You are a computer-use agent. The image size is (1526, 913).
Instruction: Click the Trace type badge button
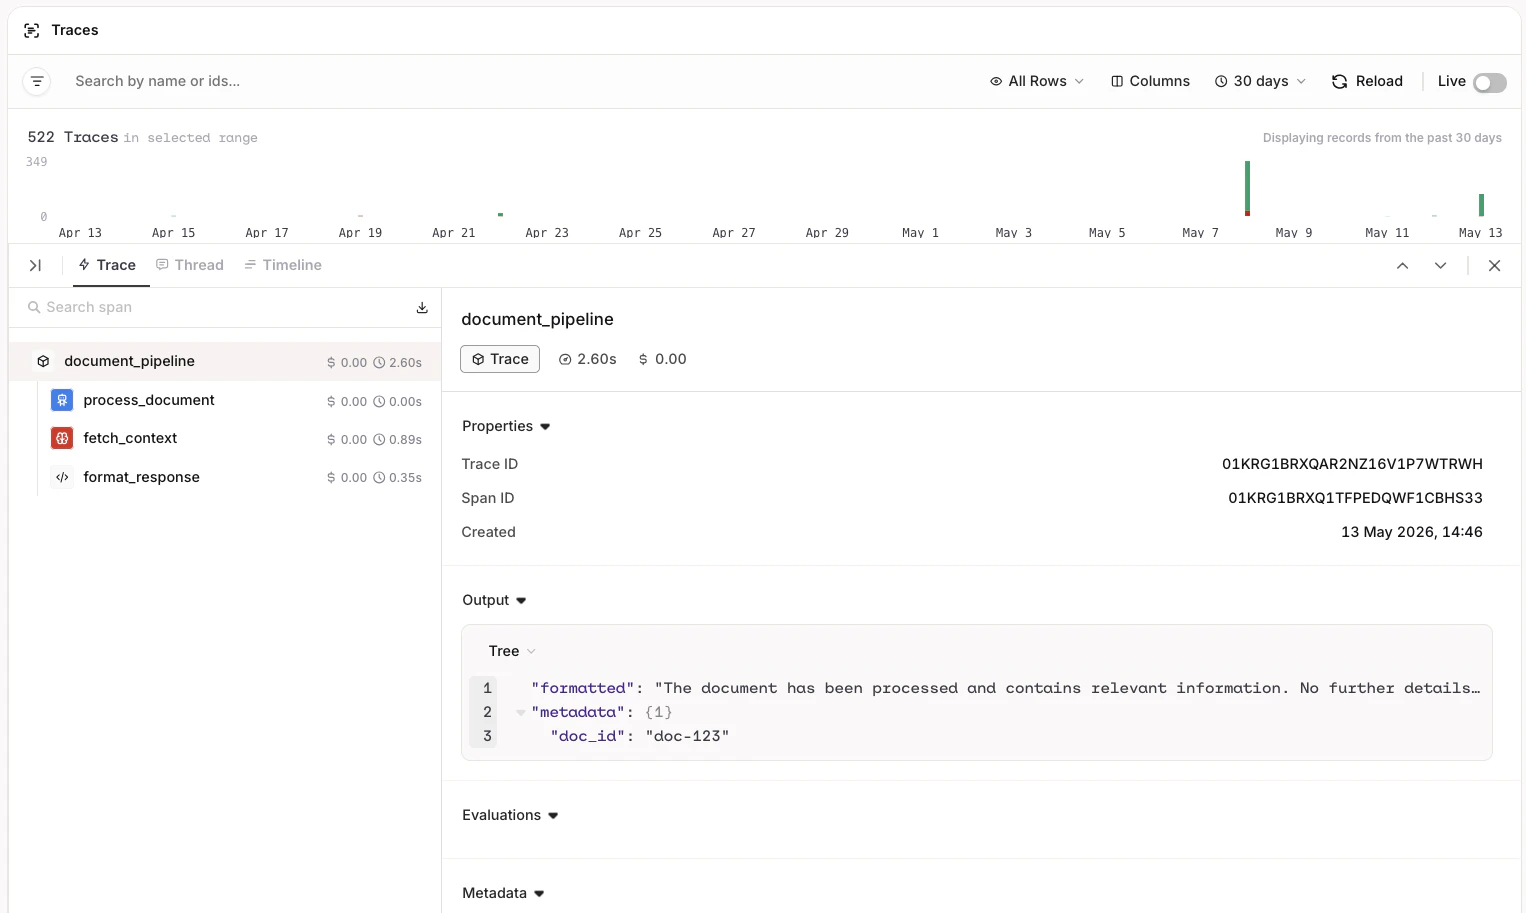click(500, 359)
